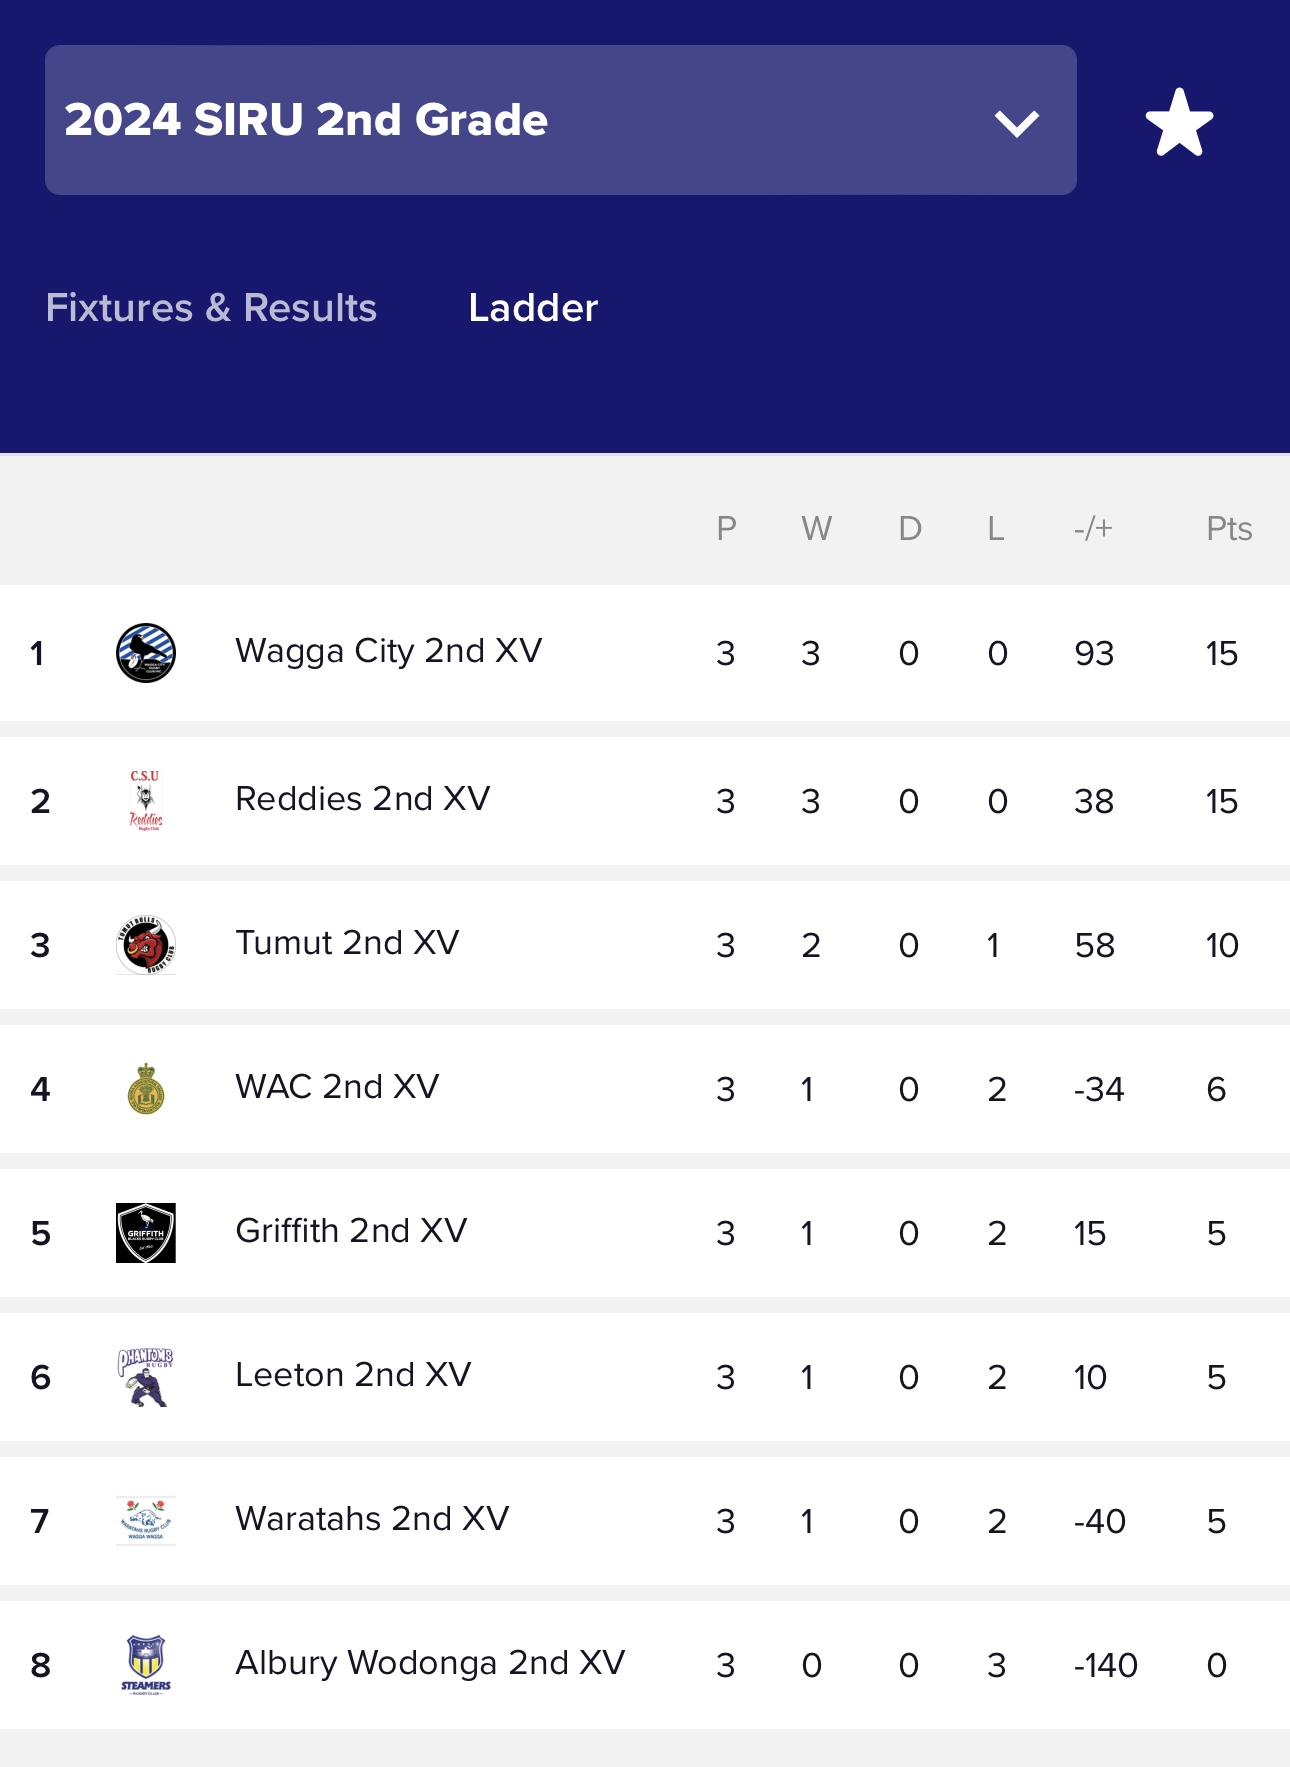Tap the Waratahs rugby club logo
1290x1767 pixels.
pos(146,1521)
